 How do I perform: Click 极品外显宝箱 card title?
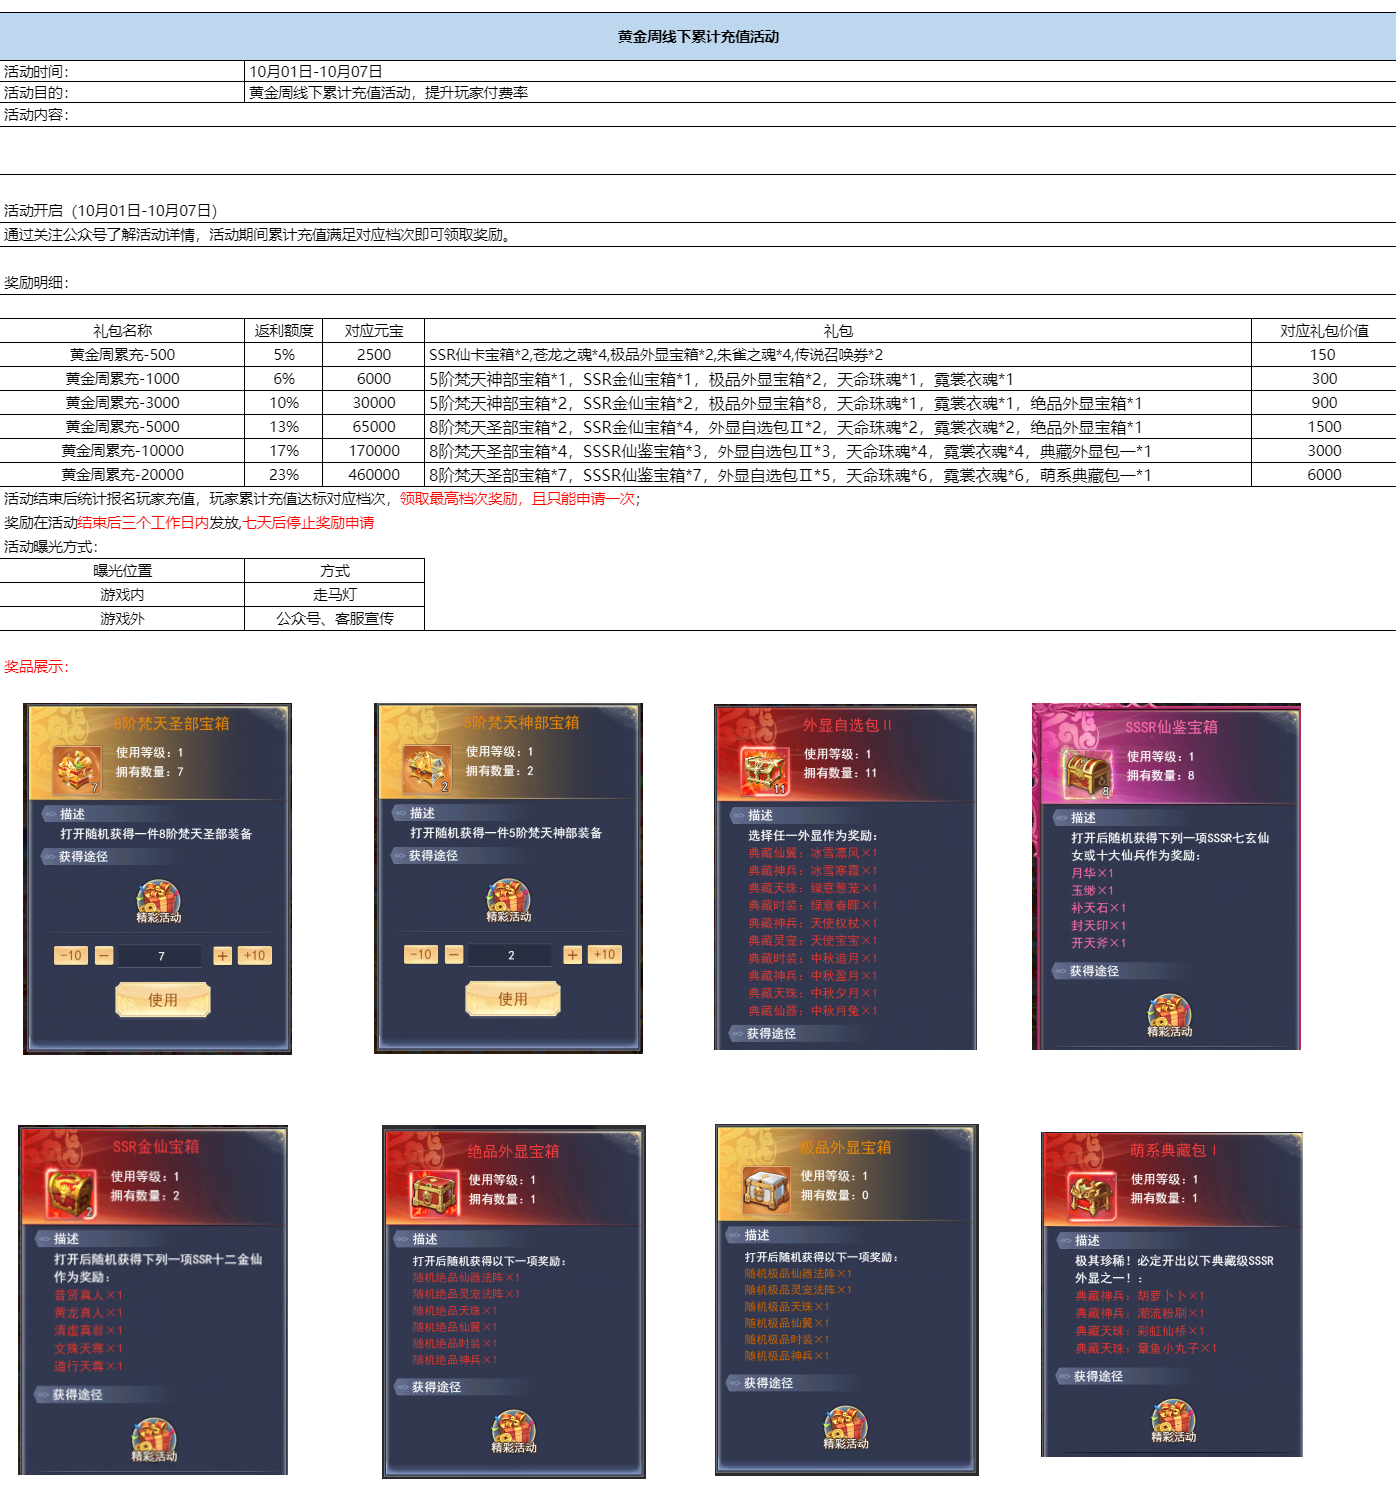[845, 1147]
